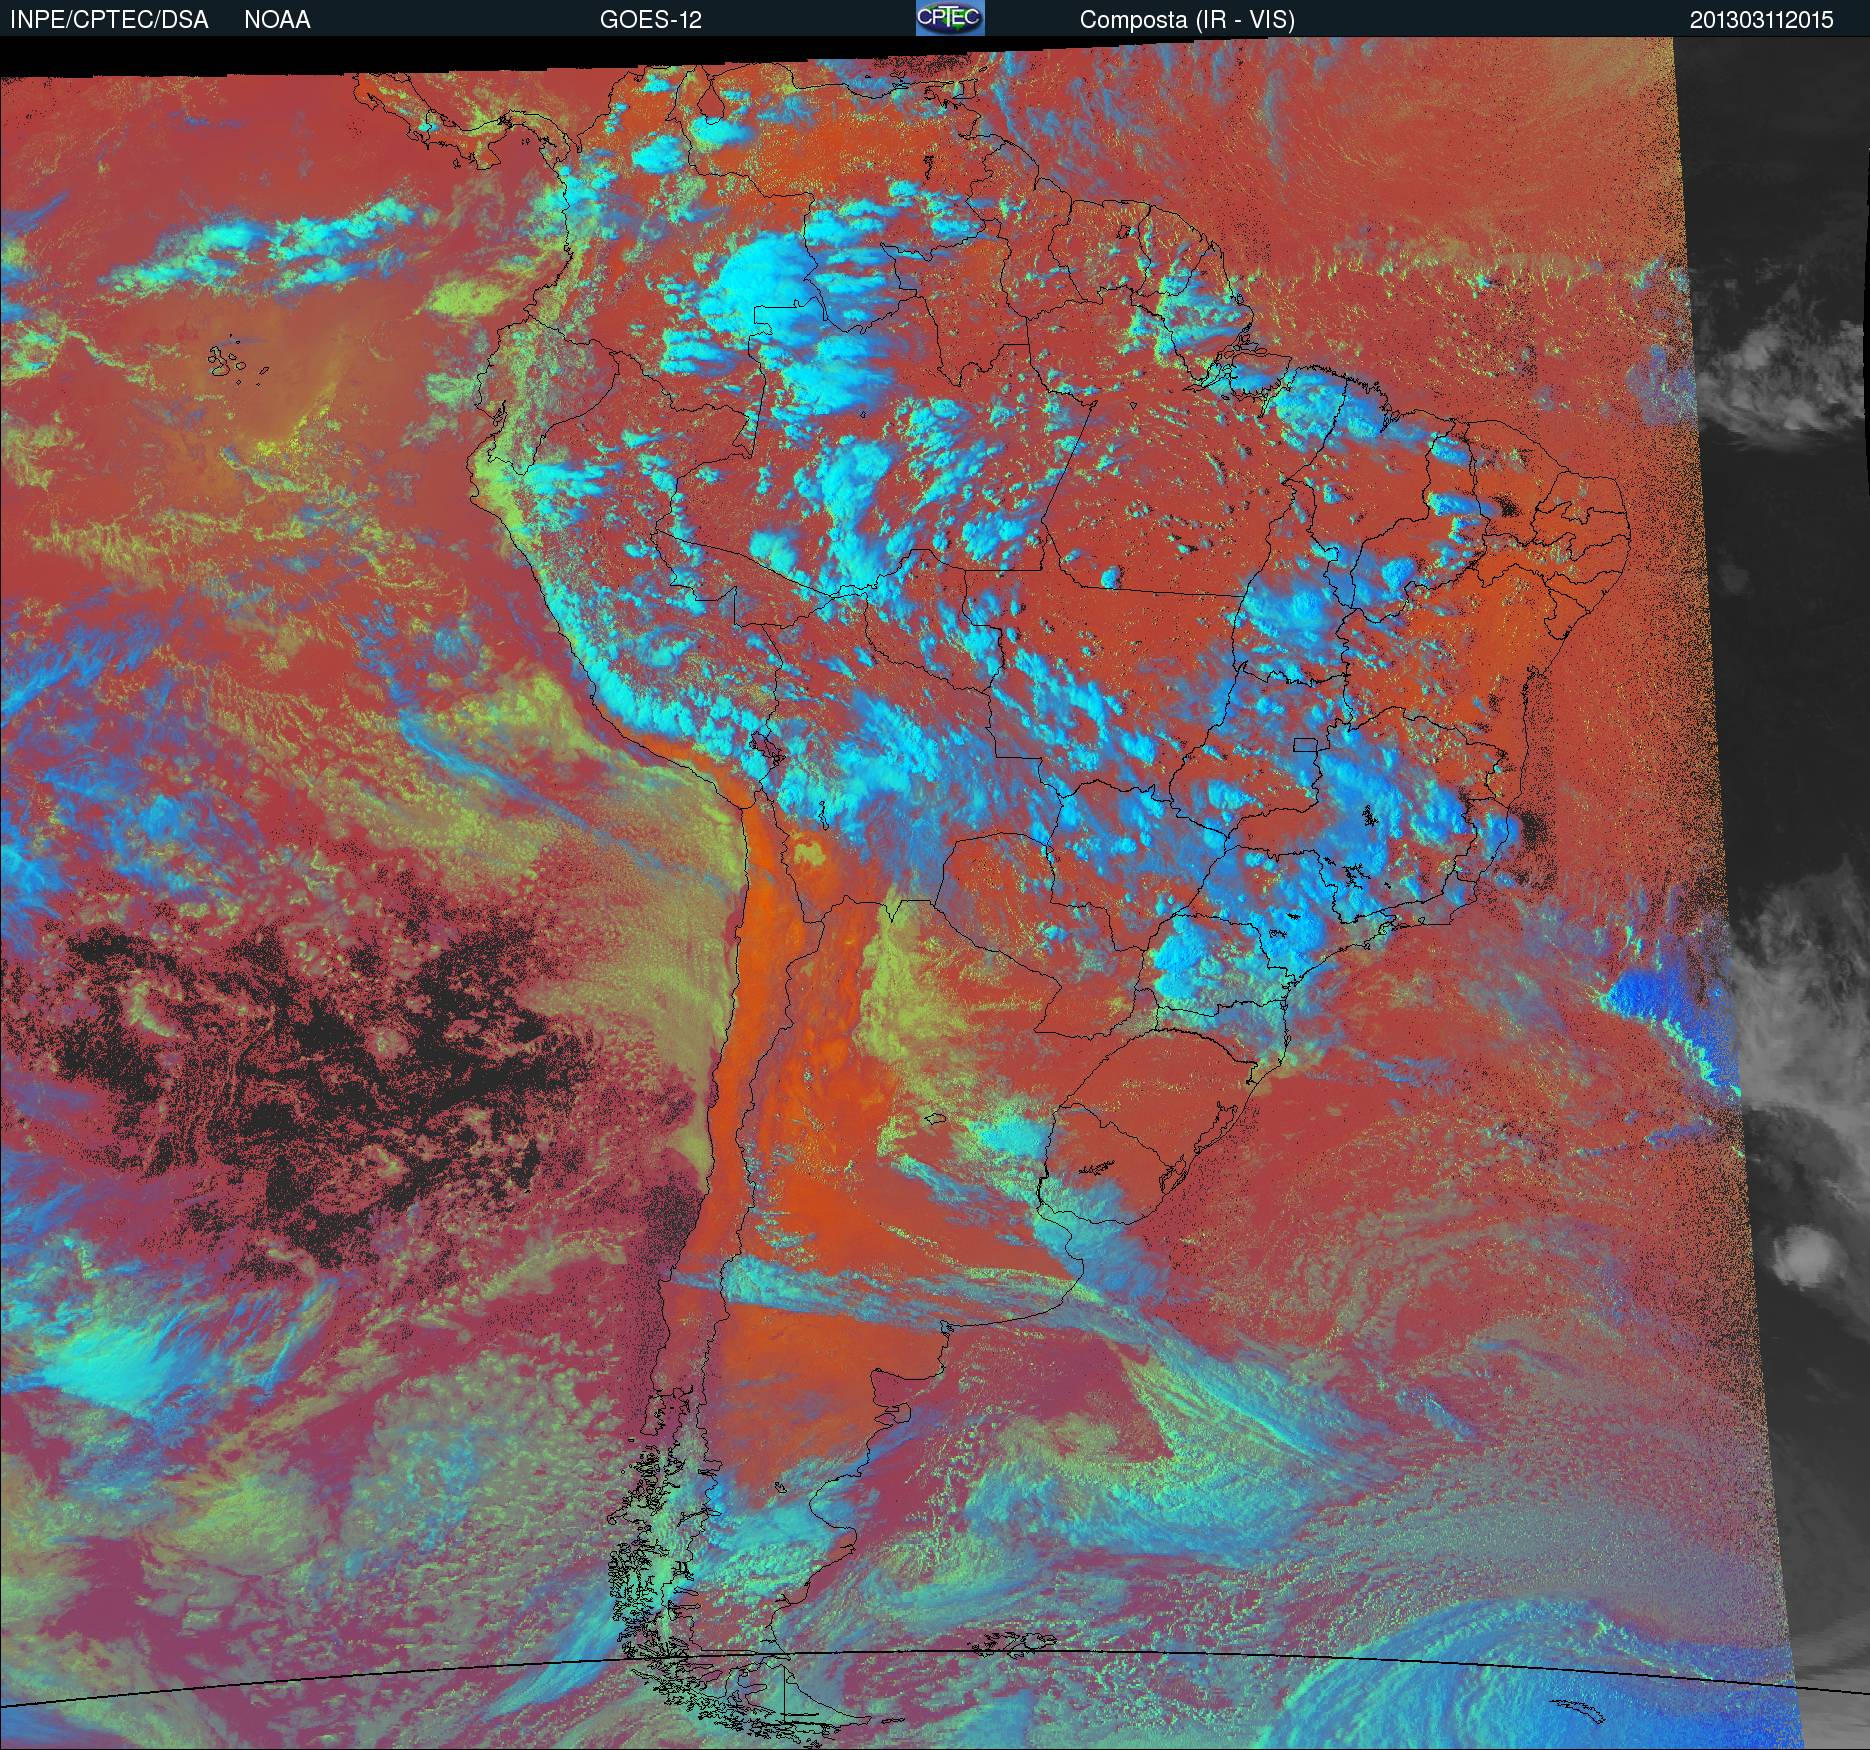Click the 201303112015 timestamp
The image size is (1870, 1750).
coord(1762,20)
